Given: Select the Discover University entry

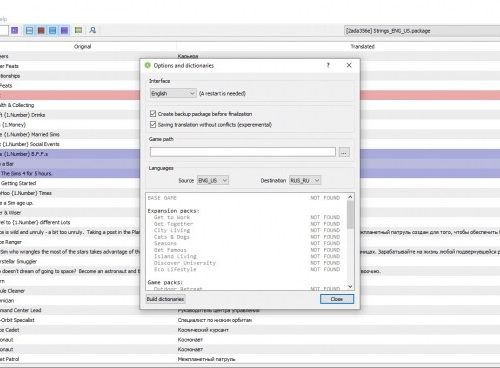Looking at the screenshot, I should (x=185, y=263).
